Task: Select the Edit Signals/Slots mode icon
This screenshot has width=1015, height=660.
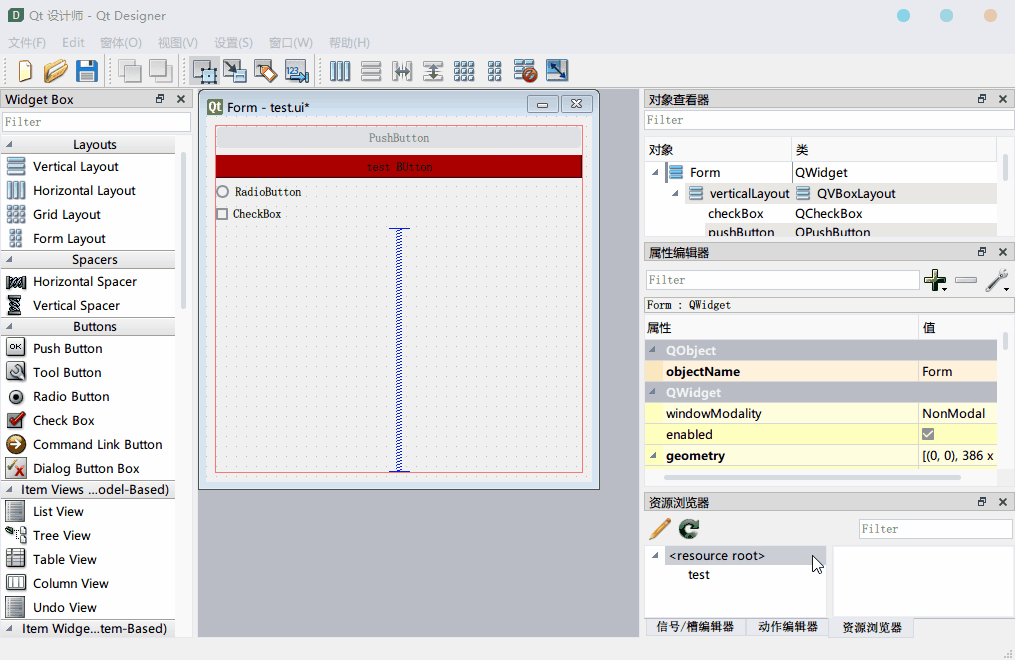Action: [x=235, y=71]
